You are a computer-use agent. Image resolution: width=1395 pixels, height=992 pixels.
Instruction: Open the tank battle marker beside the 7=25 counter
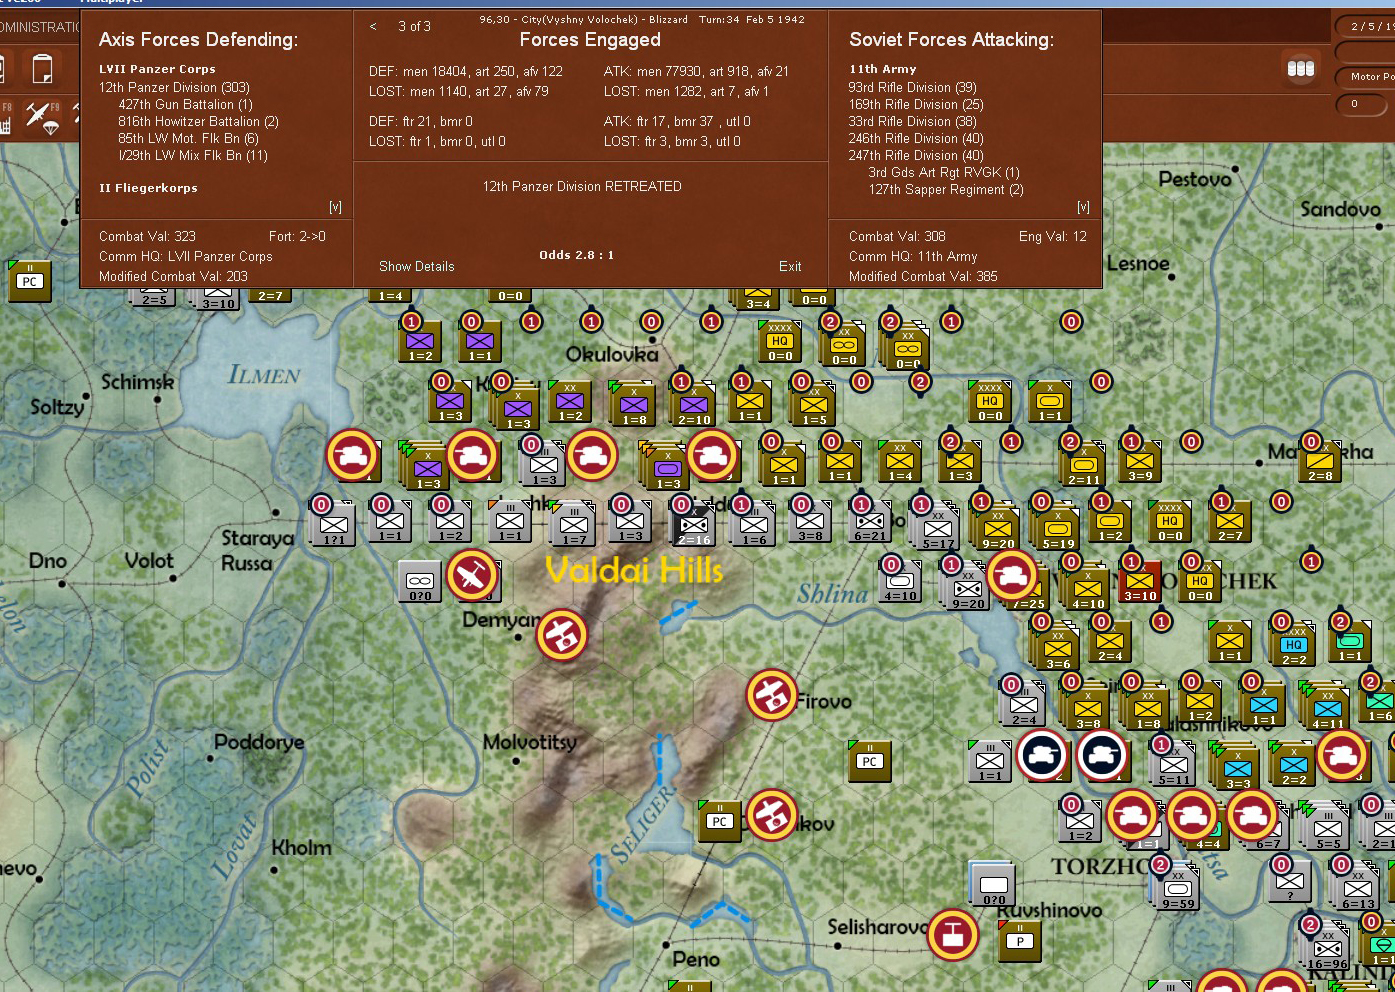pyautogui.click(x=1011, y=575)
